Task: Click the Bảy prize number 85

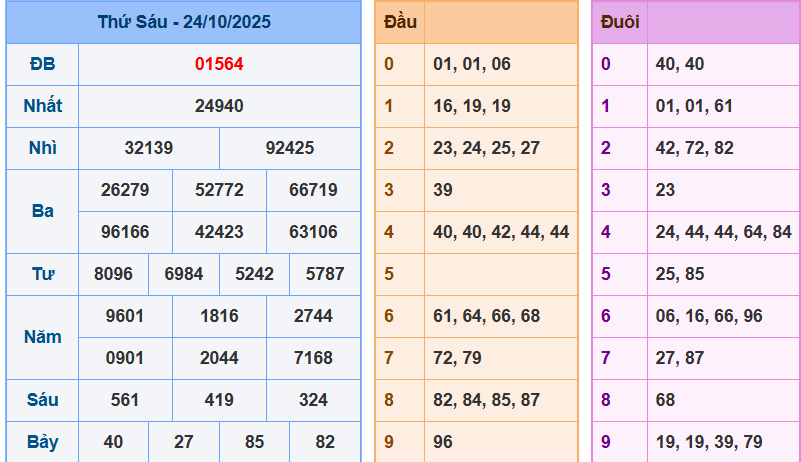Action: (254, 441)
